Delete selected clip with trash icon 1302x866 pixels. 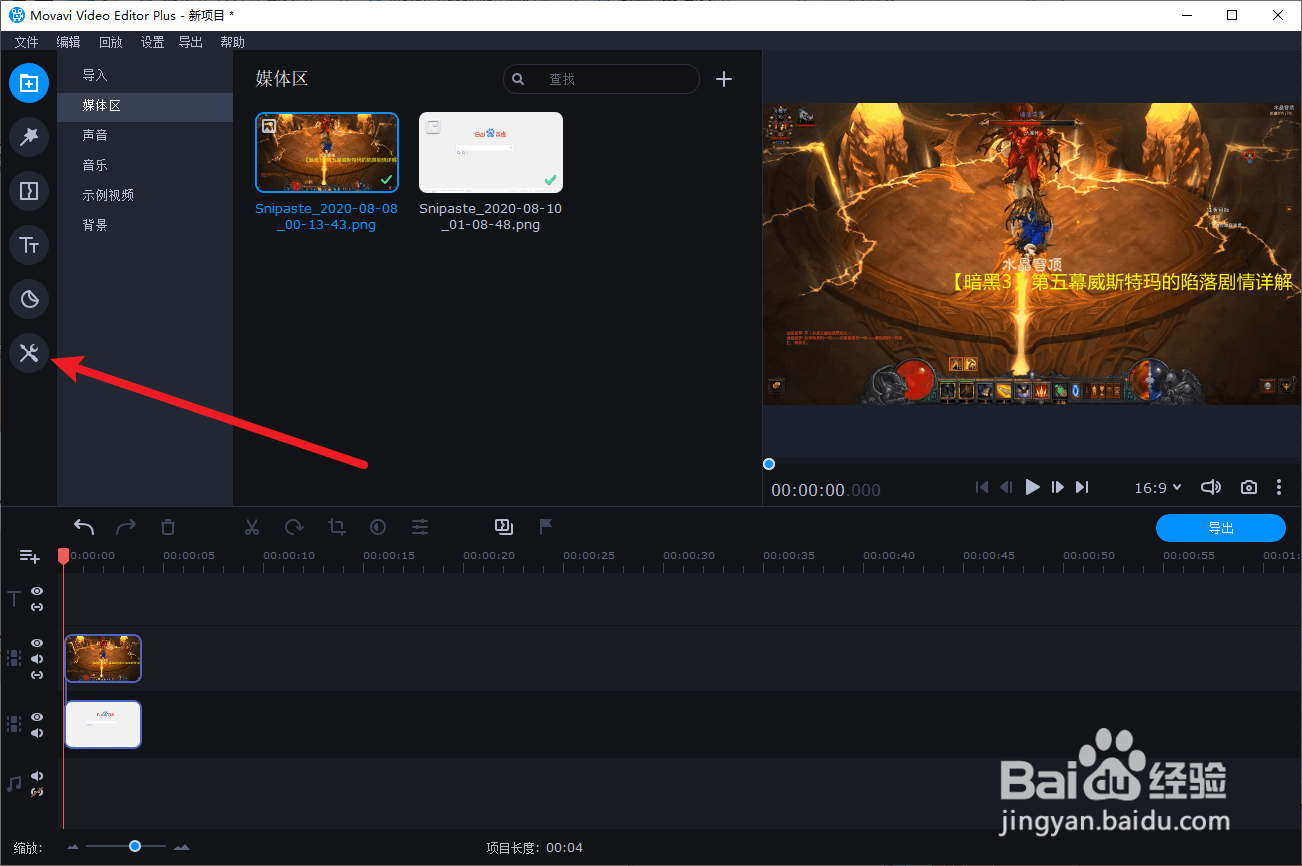168,526
